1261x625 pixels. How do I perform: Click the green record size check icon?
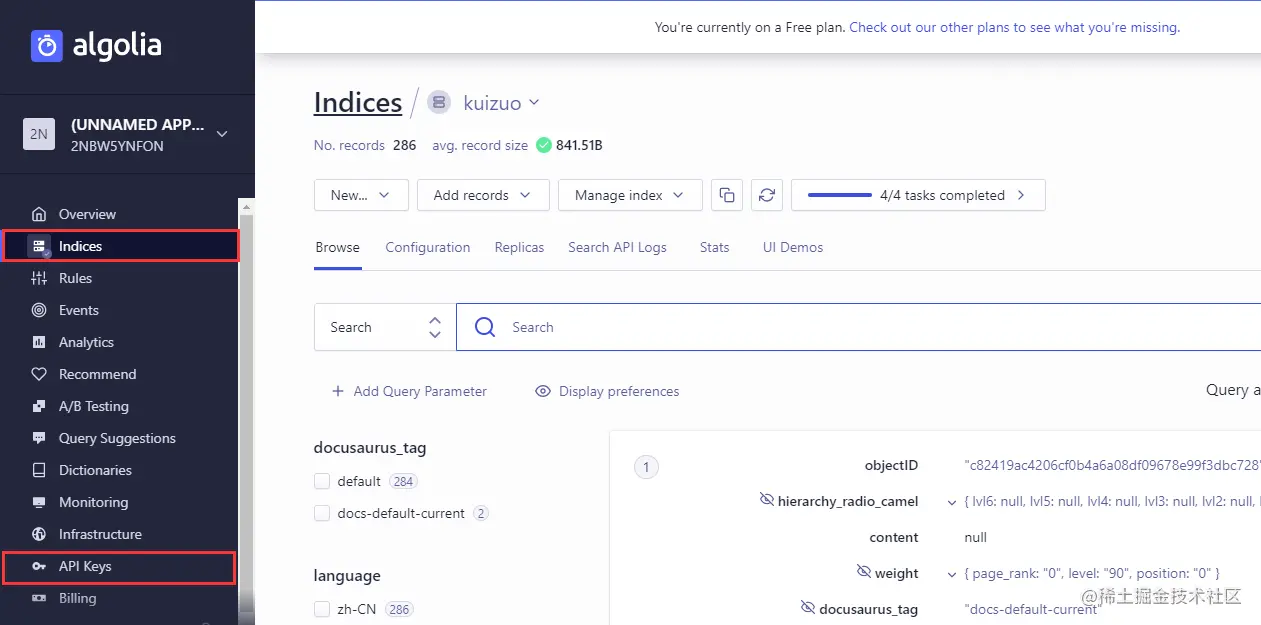coord(544,145)
